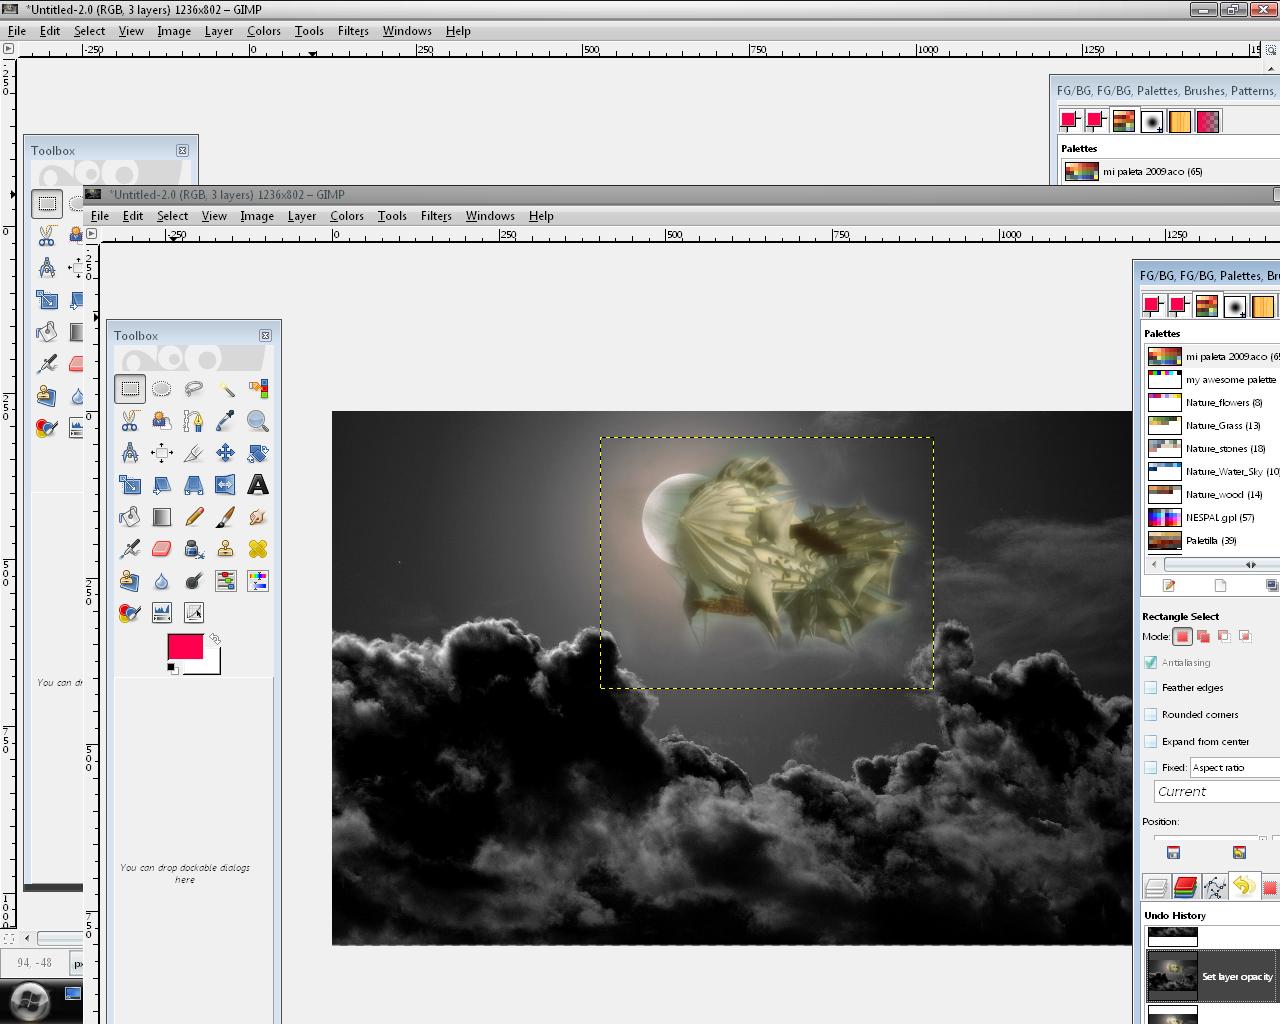The height and width of the screenshot is (1024, 1280).
Task: Select the Scale tool in front Toolbox
Action: [x=130, y=485]
